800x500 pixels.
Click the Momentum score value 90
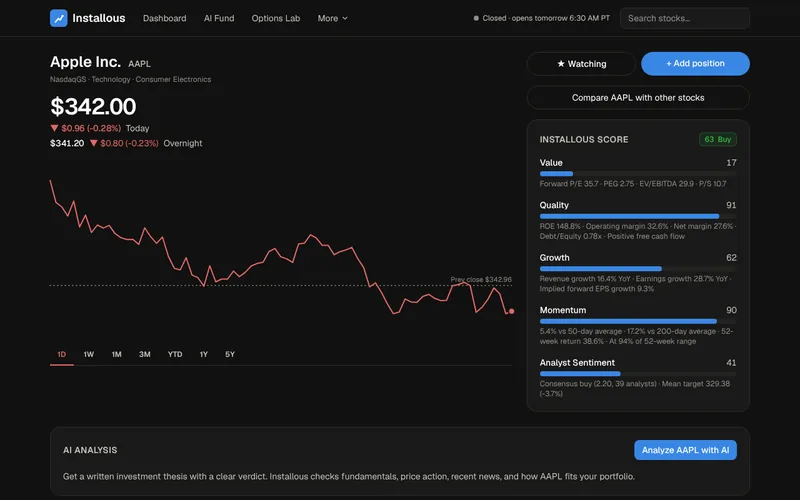click(x=731, y=310)
